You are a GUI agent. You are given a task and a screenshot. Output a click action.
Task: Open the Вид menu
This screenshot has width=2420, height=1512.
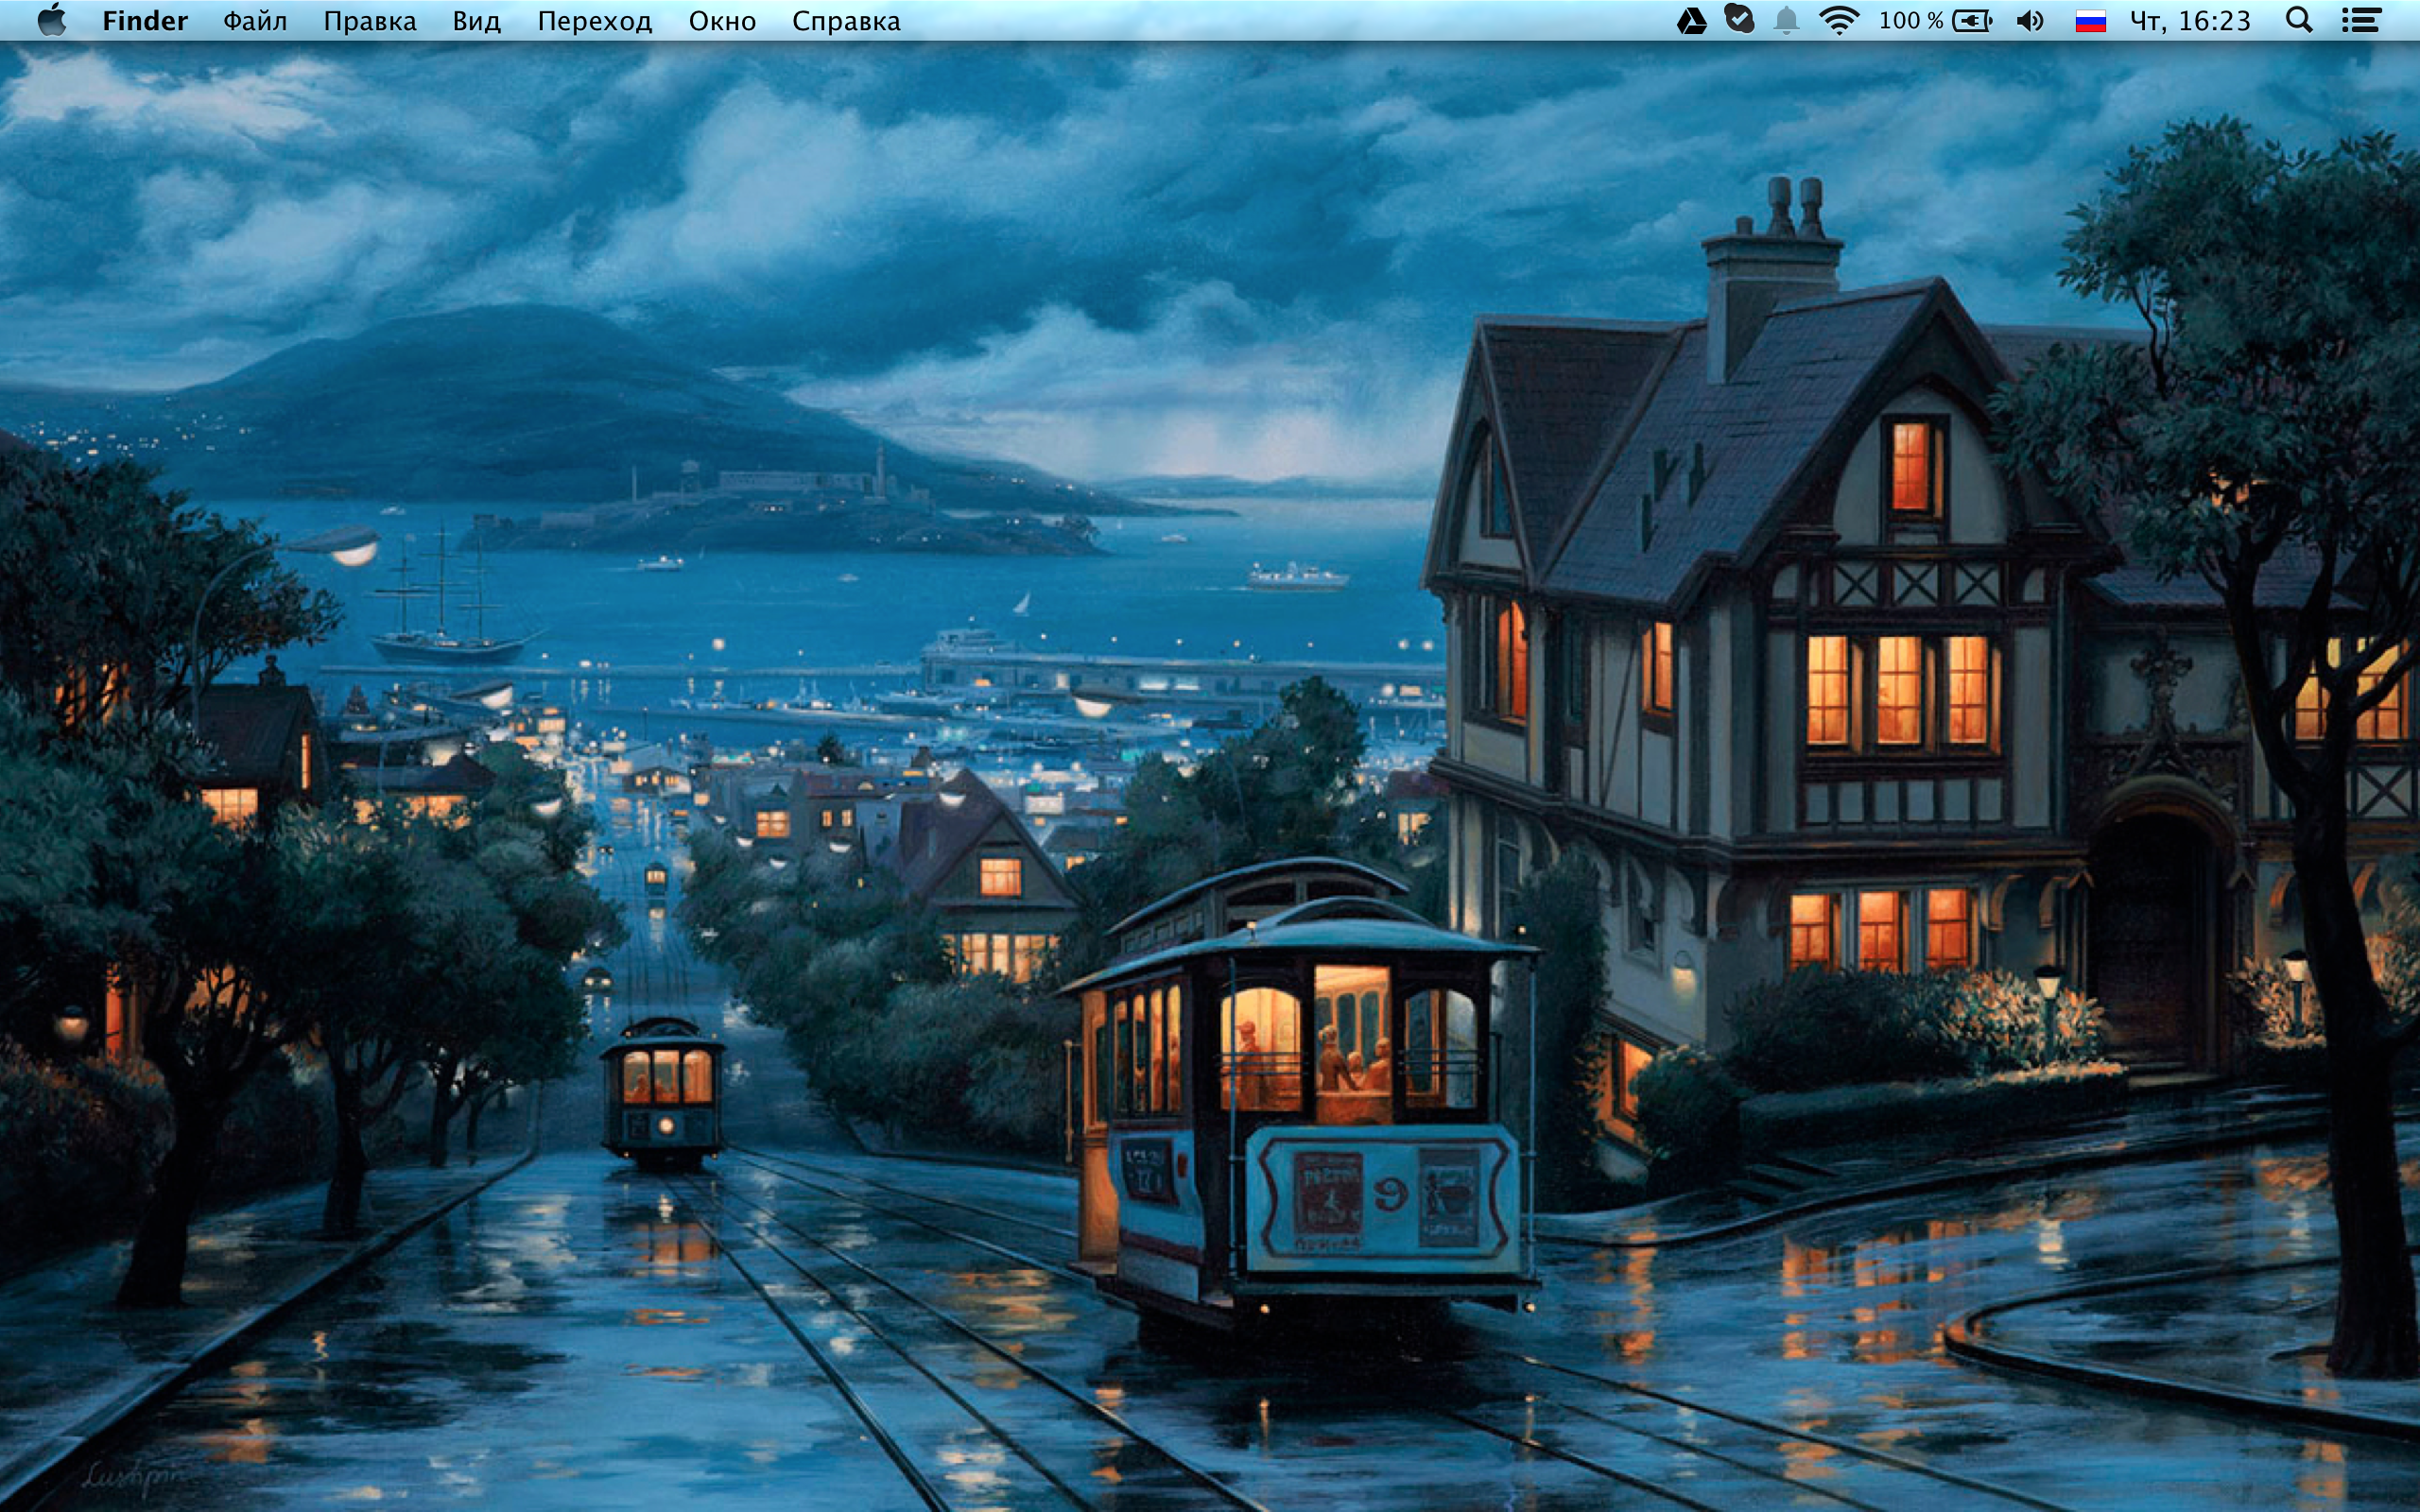[476, 21]
